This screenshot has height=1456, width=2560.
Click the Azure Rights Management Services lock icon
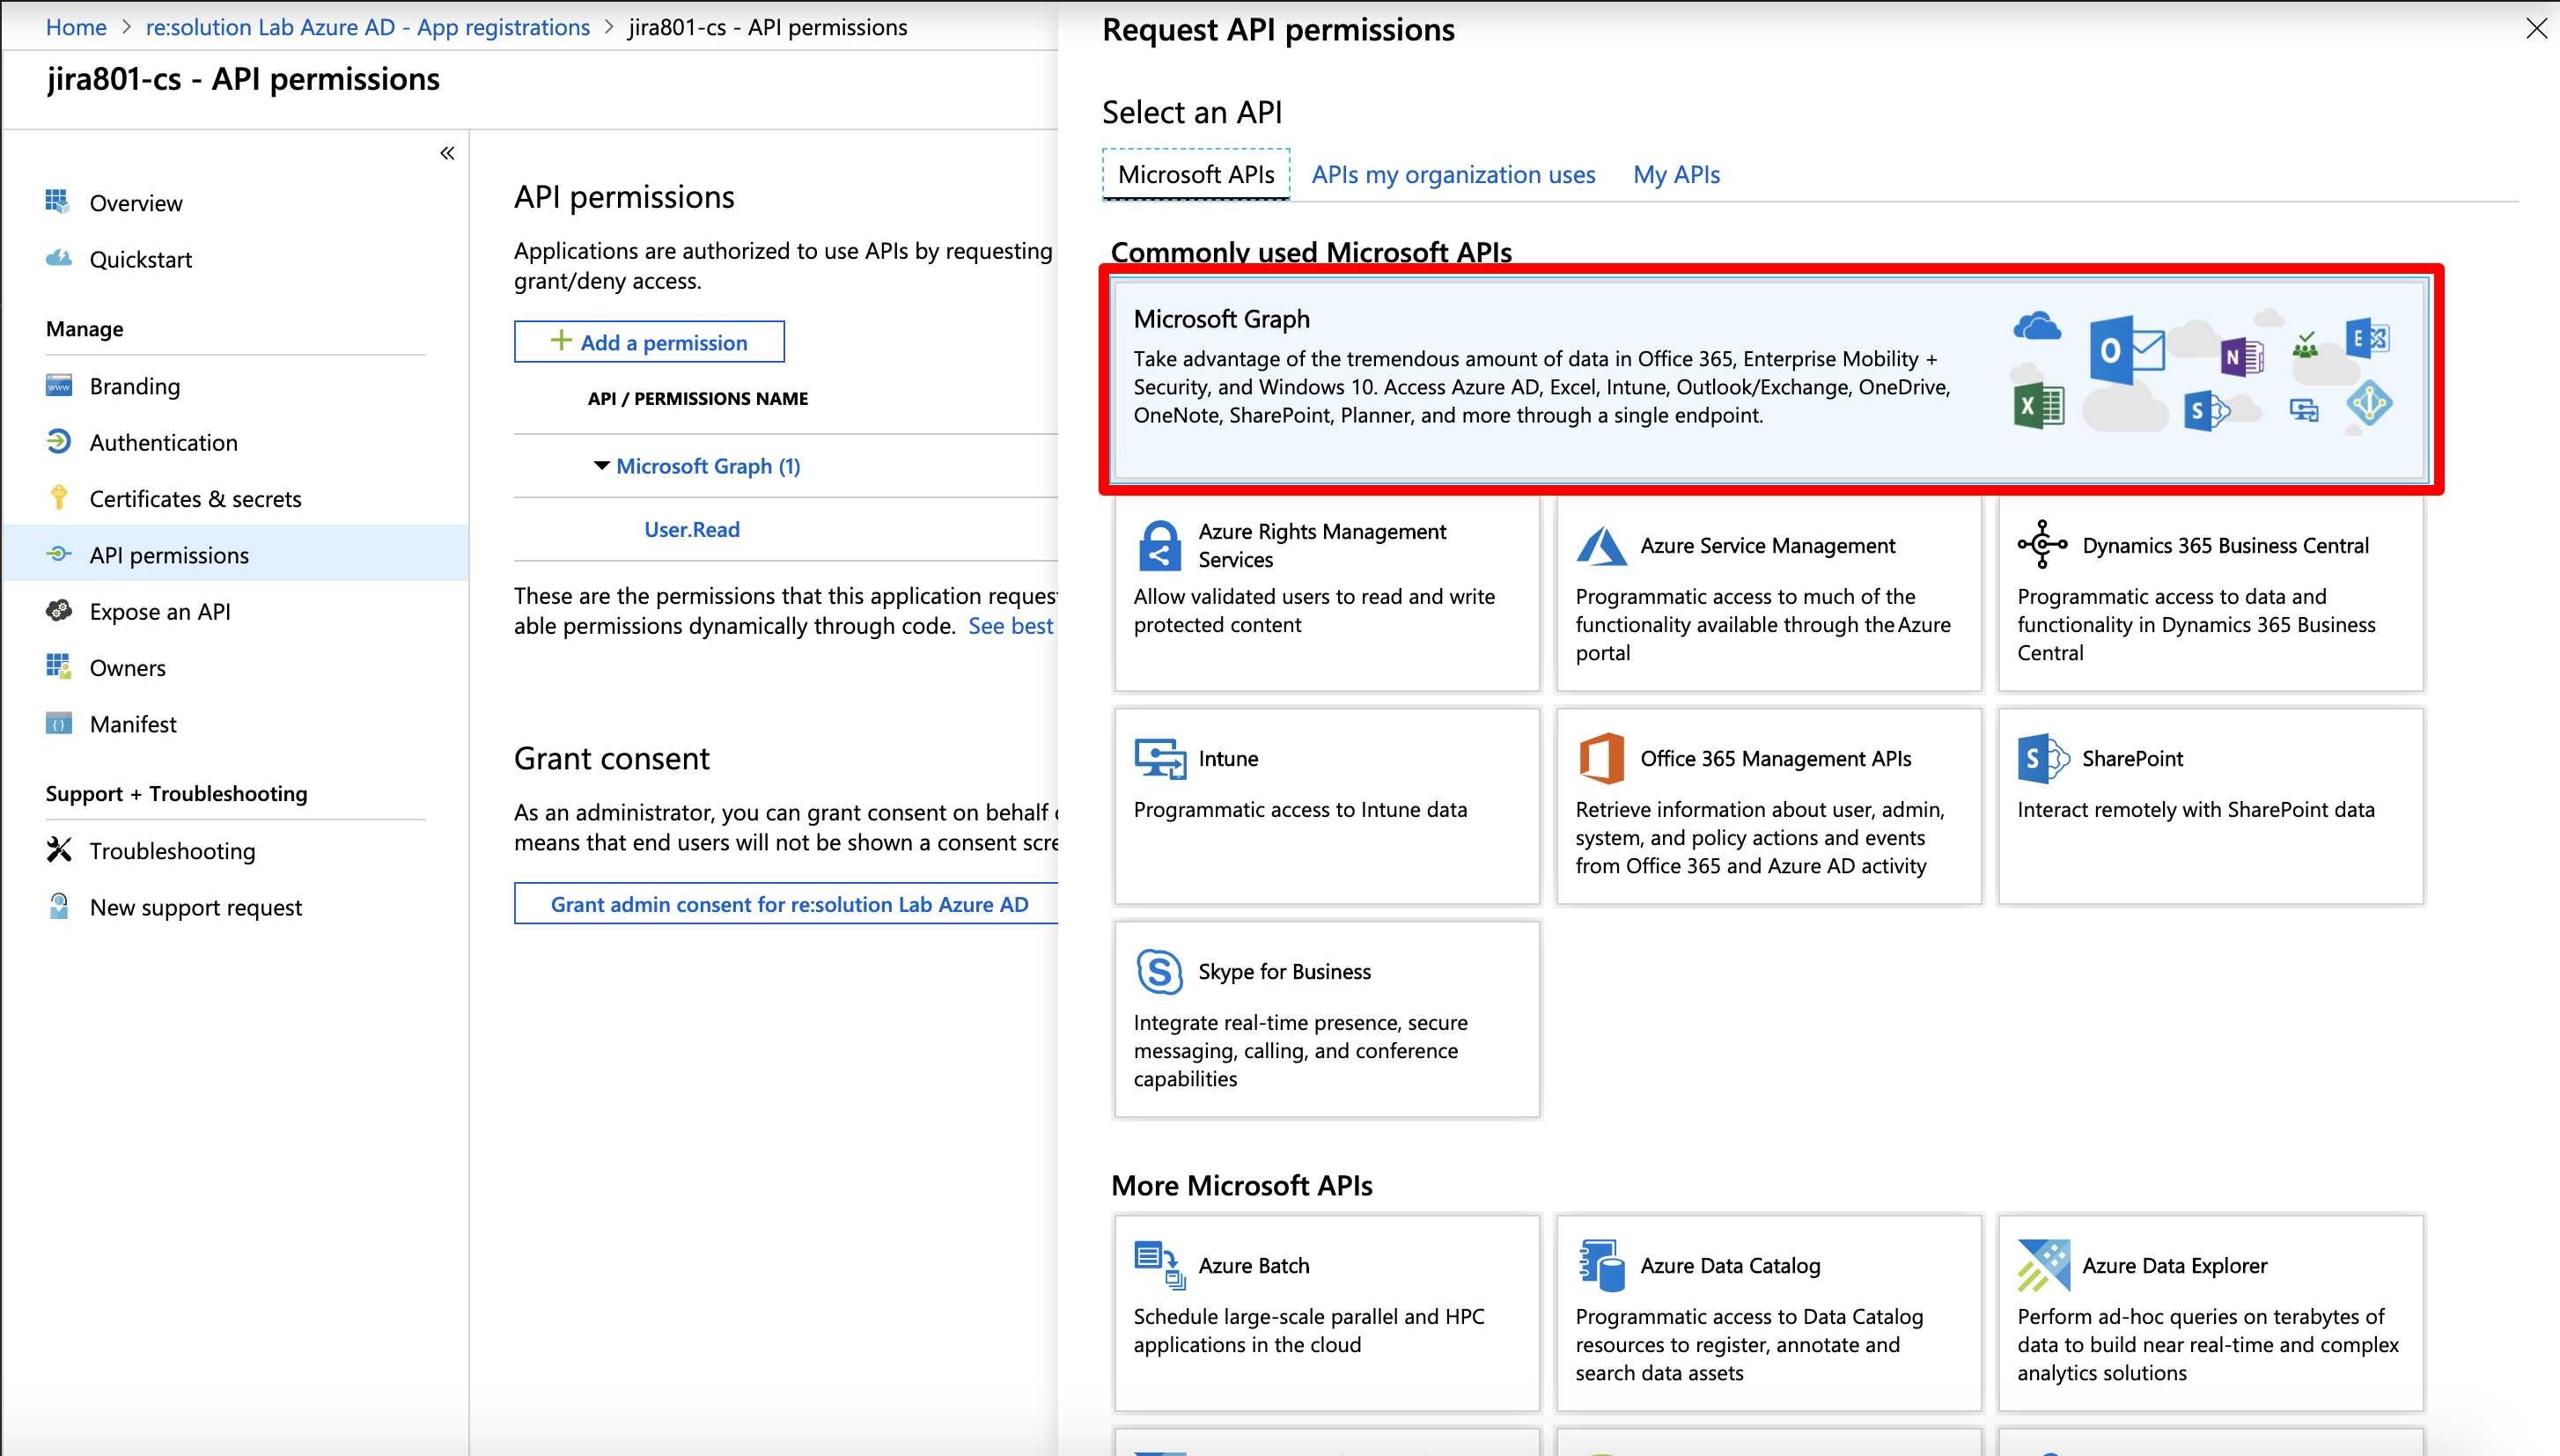pos(1160,545)
